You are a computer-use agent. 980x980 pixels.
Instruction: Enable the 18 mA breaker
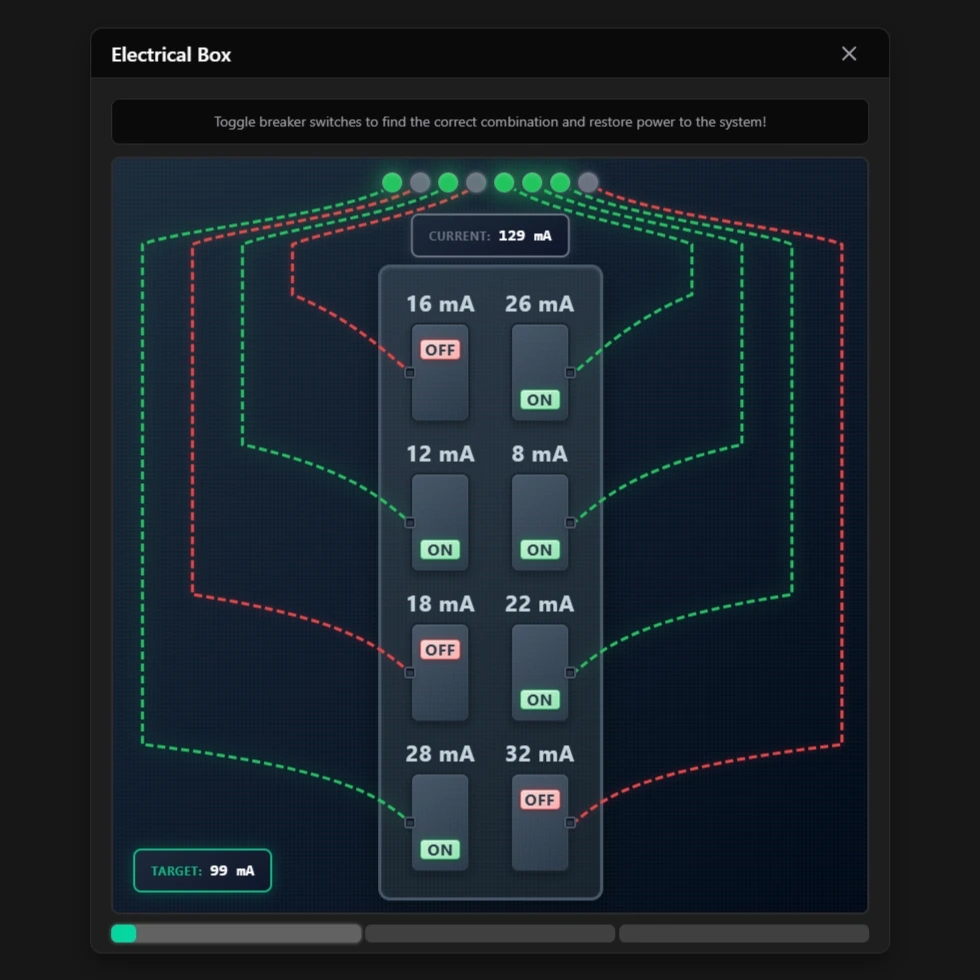[440, 672]
